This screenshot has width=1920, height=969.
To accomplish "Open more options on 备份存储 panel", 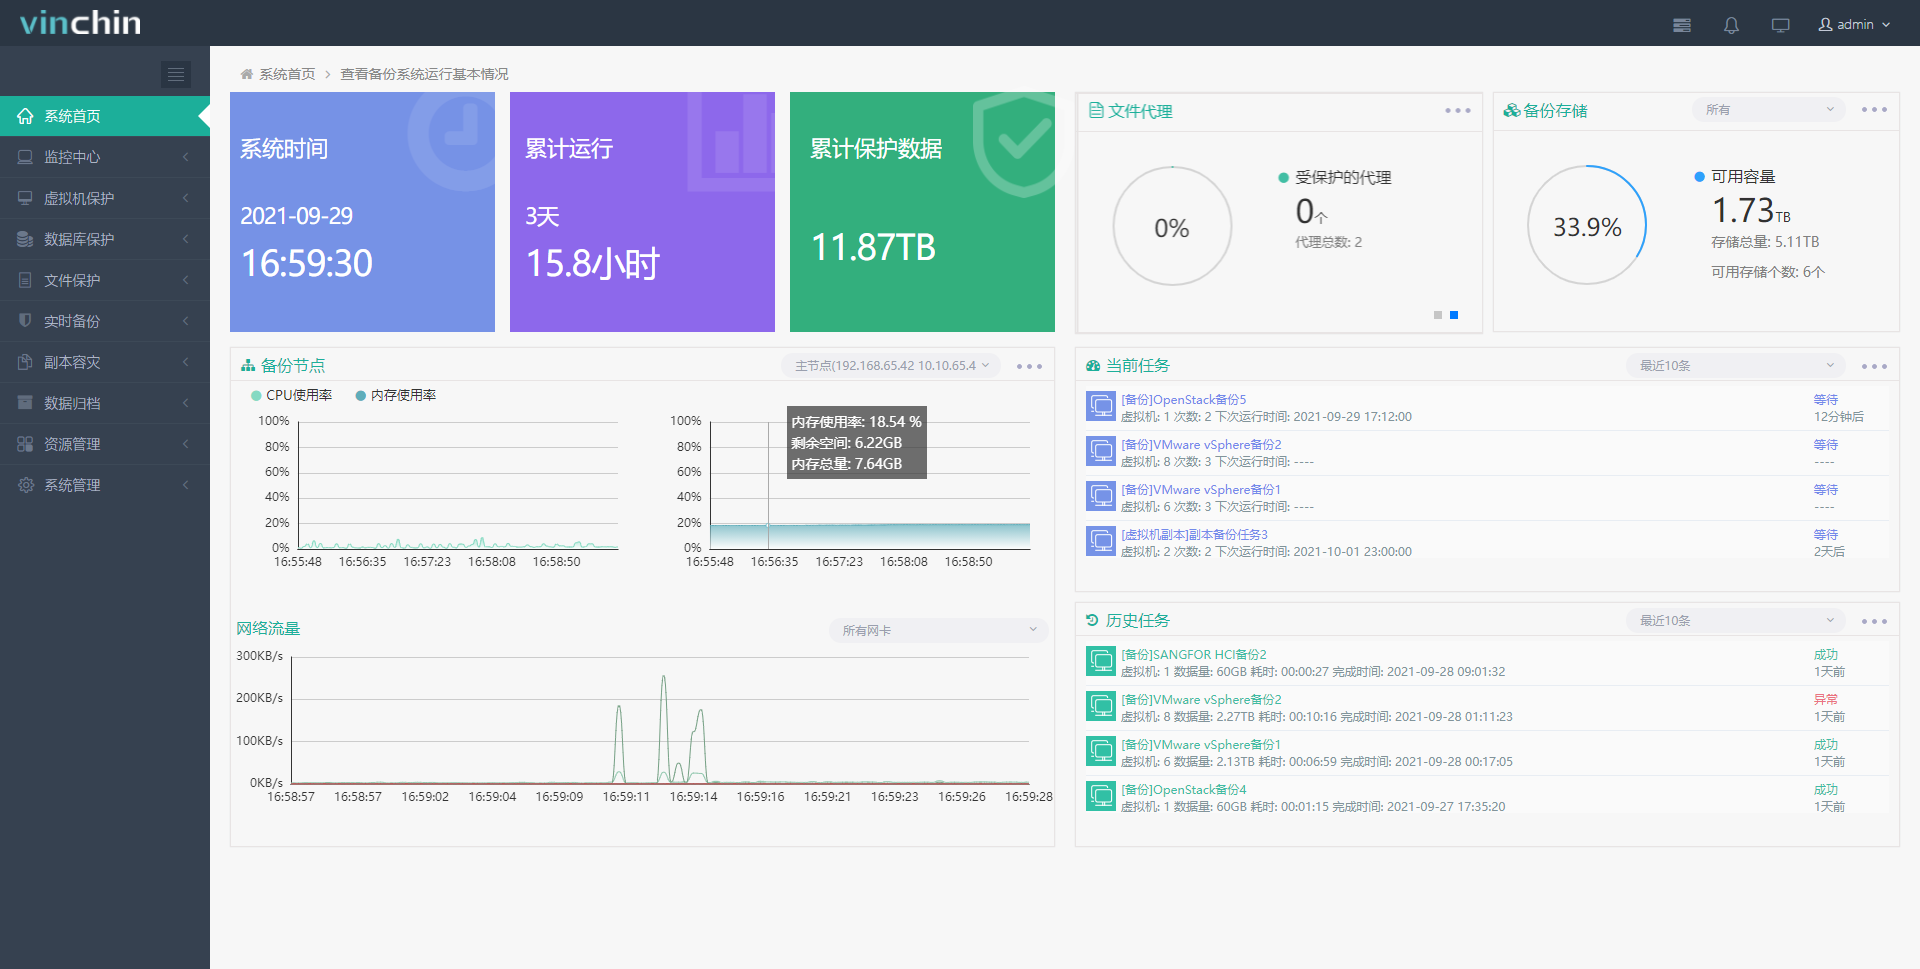I will (1874, 110).
